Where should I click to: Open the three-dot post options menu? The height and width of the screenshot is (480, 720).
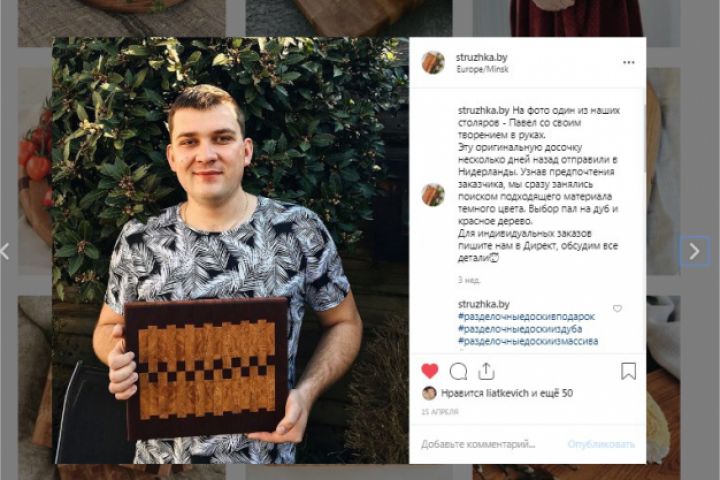(629, 62)
